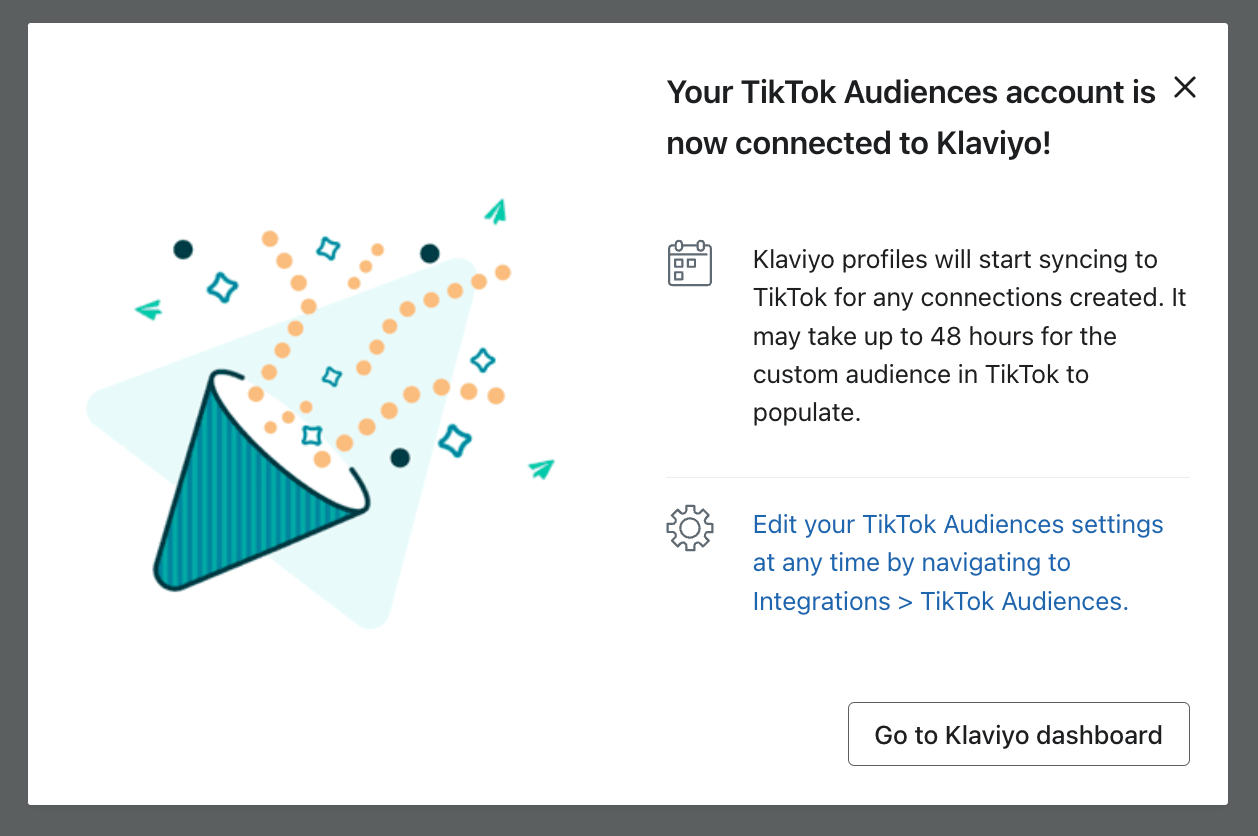Click the connected to Klaviyo heading
Viewport: 1258px width, 836px height.
point(910,118)
